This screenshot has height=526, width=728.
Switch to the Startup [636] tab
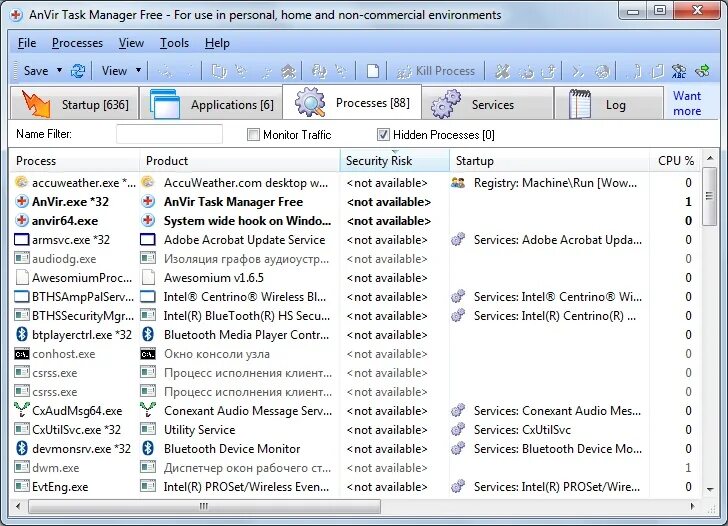click(75, 104)
